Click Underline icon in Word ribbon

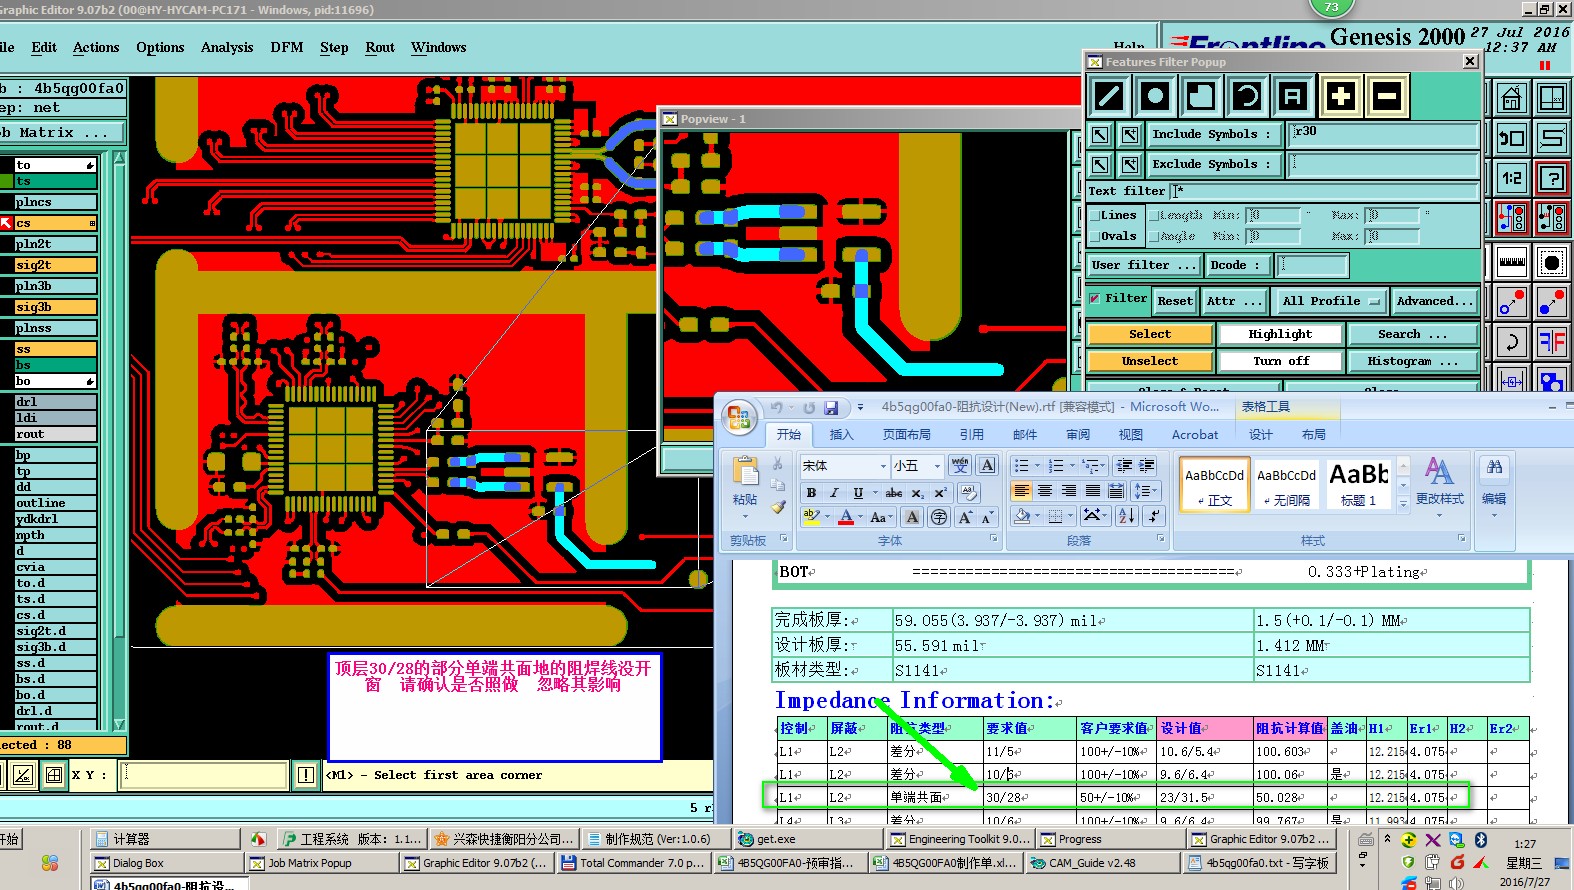click(x=857, y=492)
